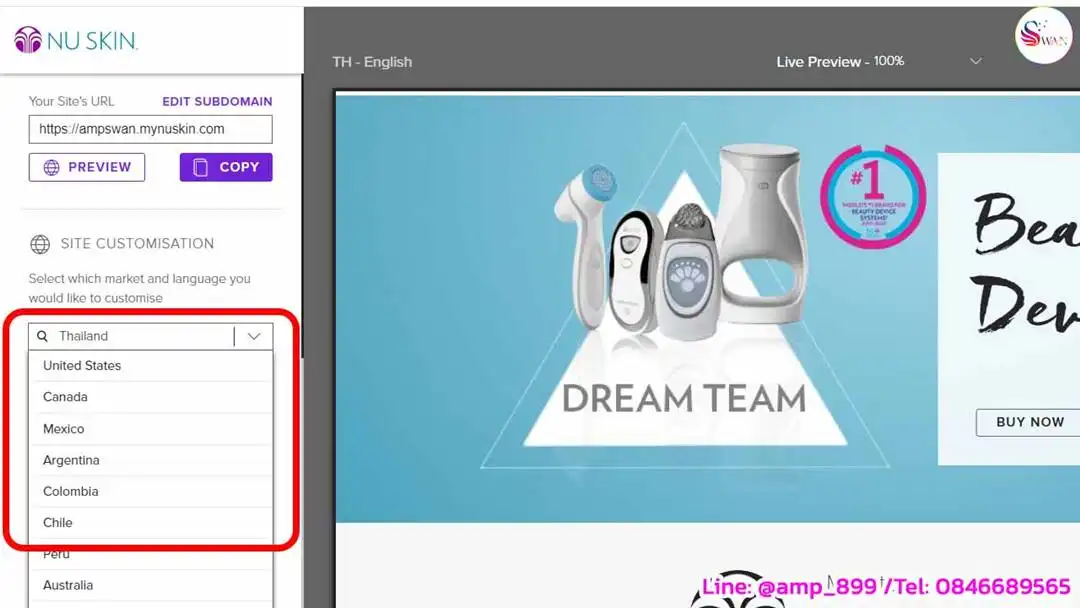This screenshot has height=608, width=1080.
Task: Click the globe icon in Preview button
Action: click(52, 167)
